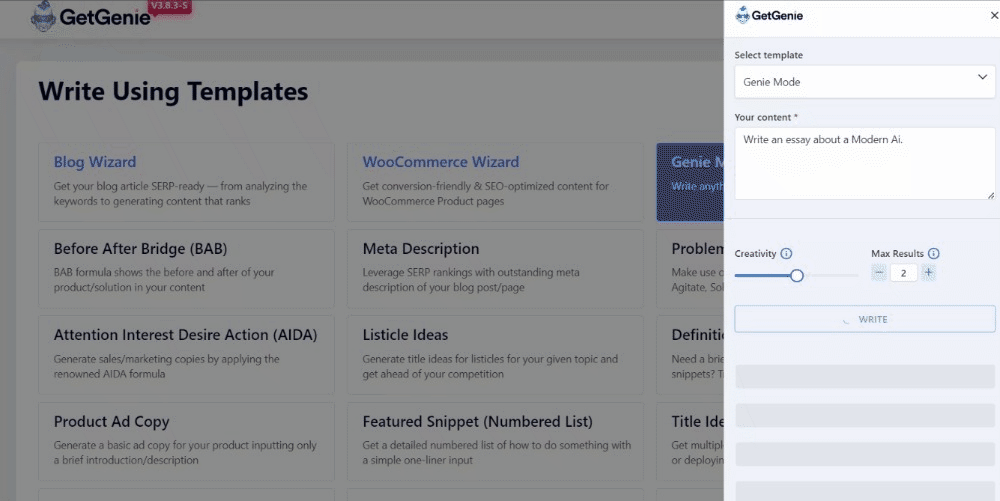Screen dimensions: 1000x501
Task: Click the Max Results number field
Action: [x=904, y=273]
